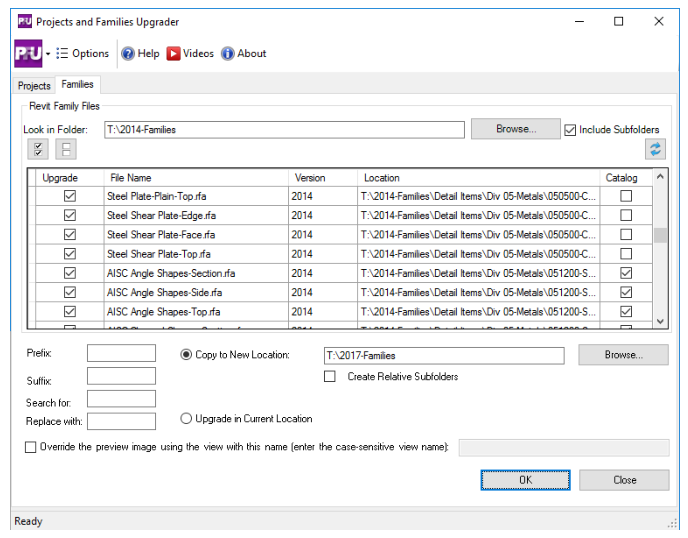Click the file list scroll down arrow

(x=660, y=321)
